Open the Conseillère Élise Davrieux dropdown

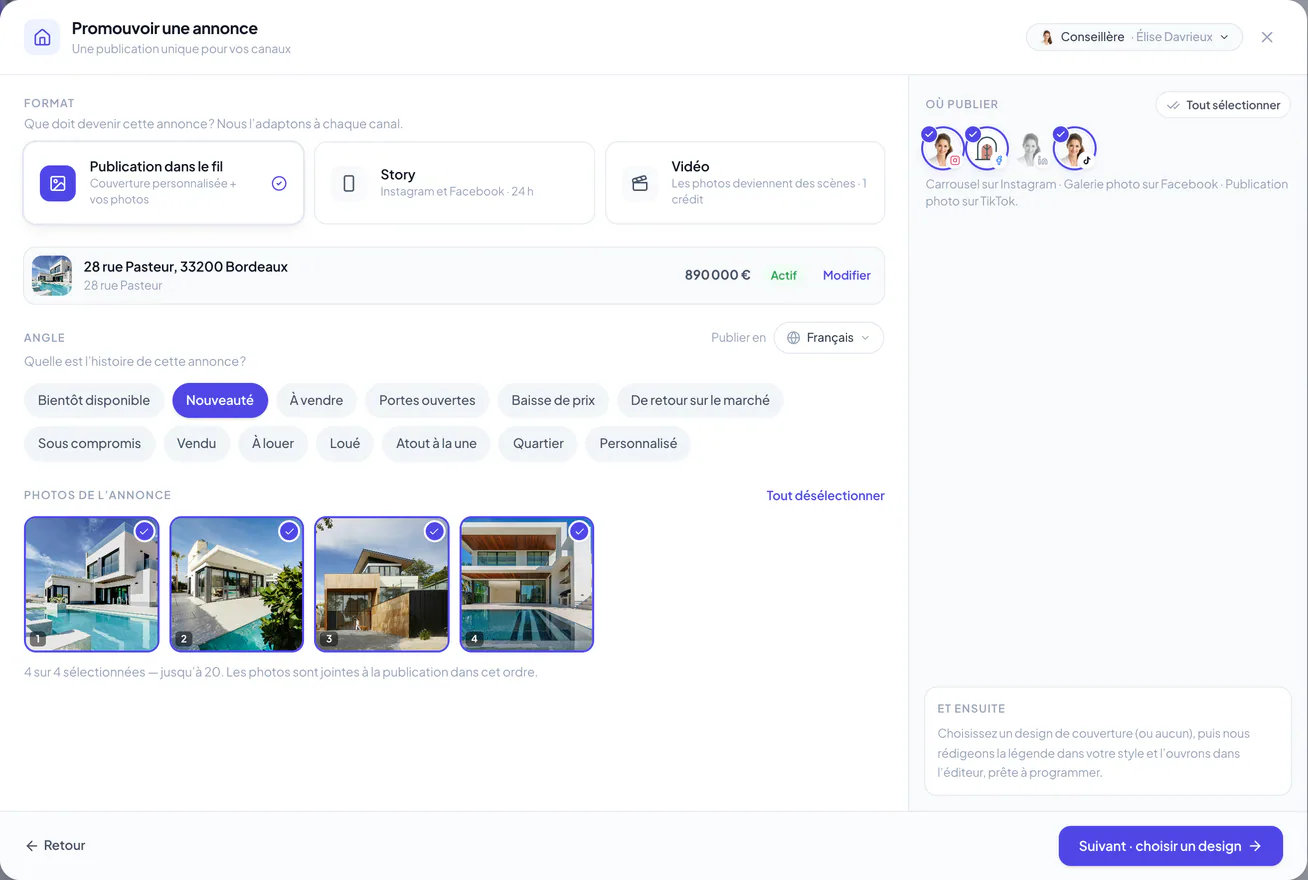point(1134,37)
